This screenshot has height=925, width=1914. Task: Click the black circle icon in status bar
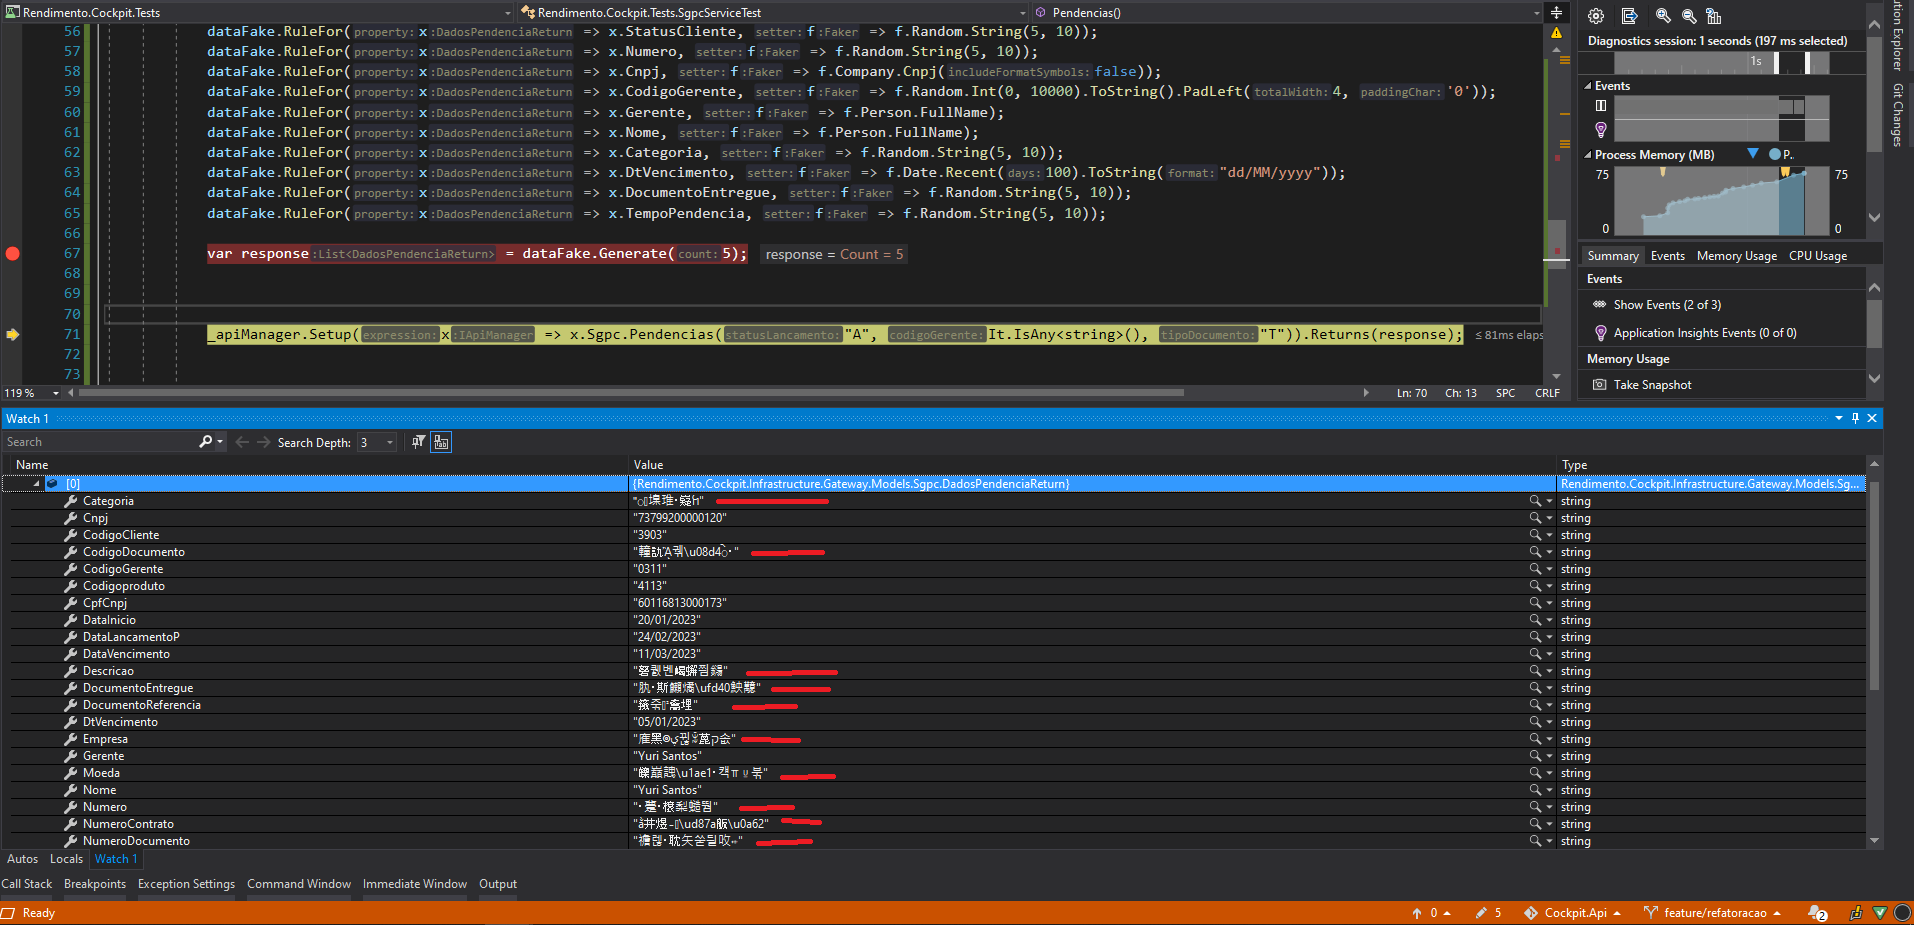tap(1903, 913)
